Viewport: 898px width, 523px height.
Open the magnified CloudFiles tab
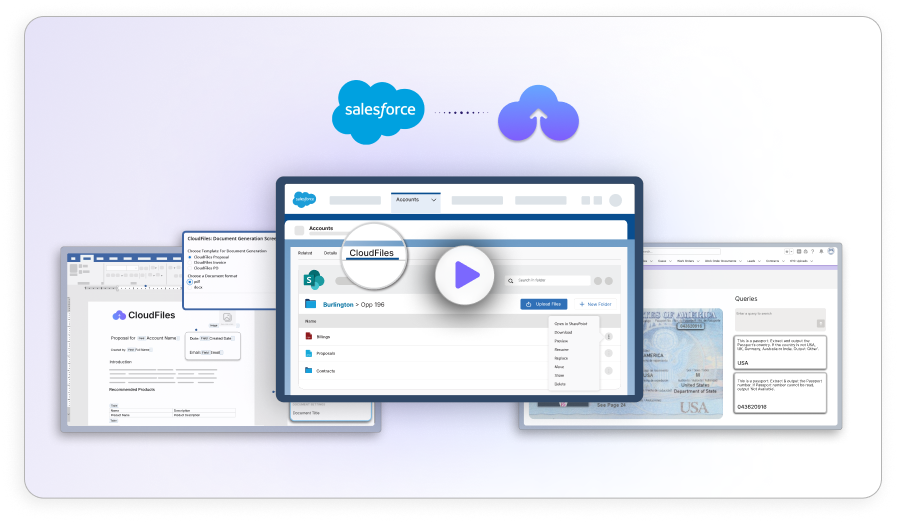click(x=372, y=253)
